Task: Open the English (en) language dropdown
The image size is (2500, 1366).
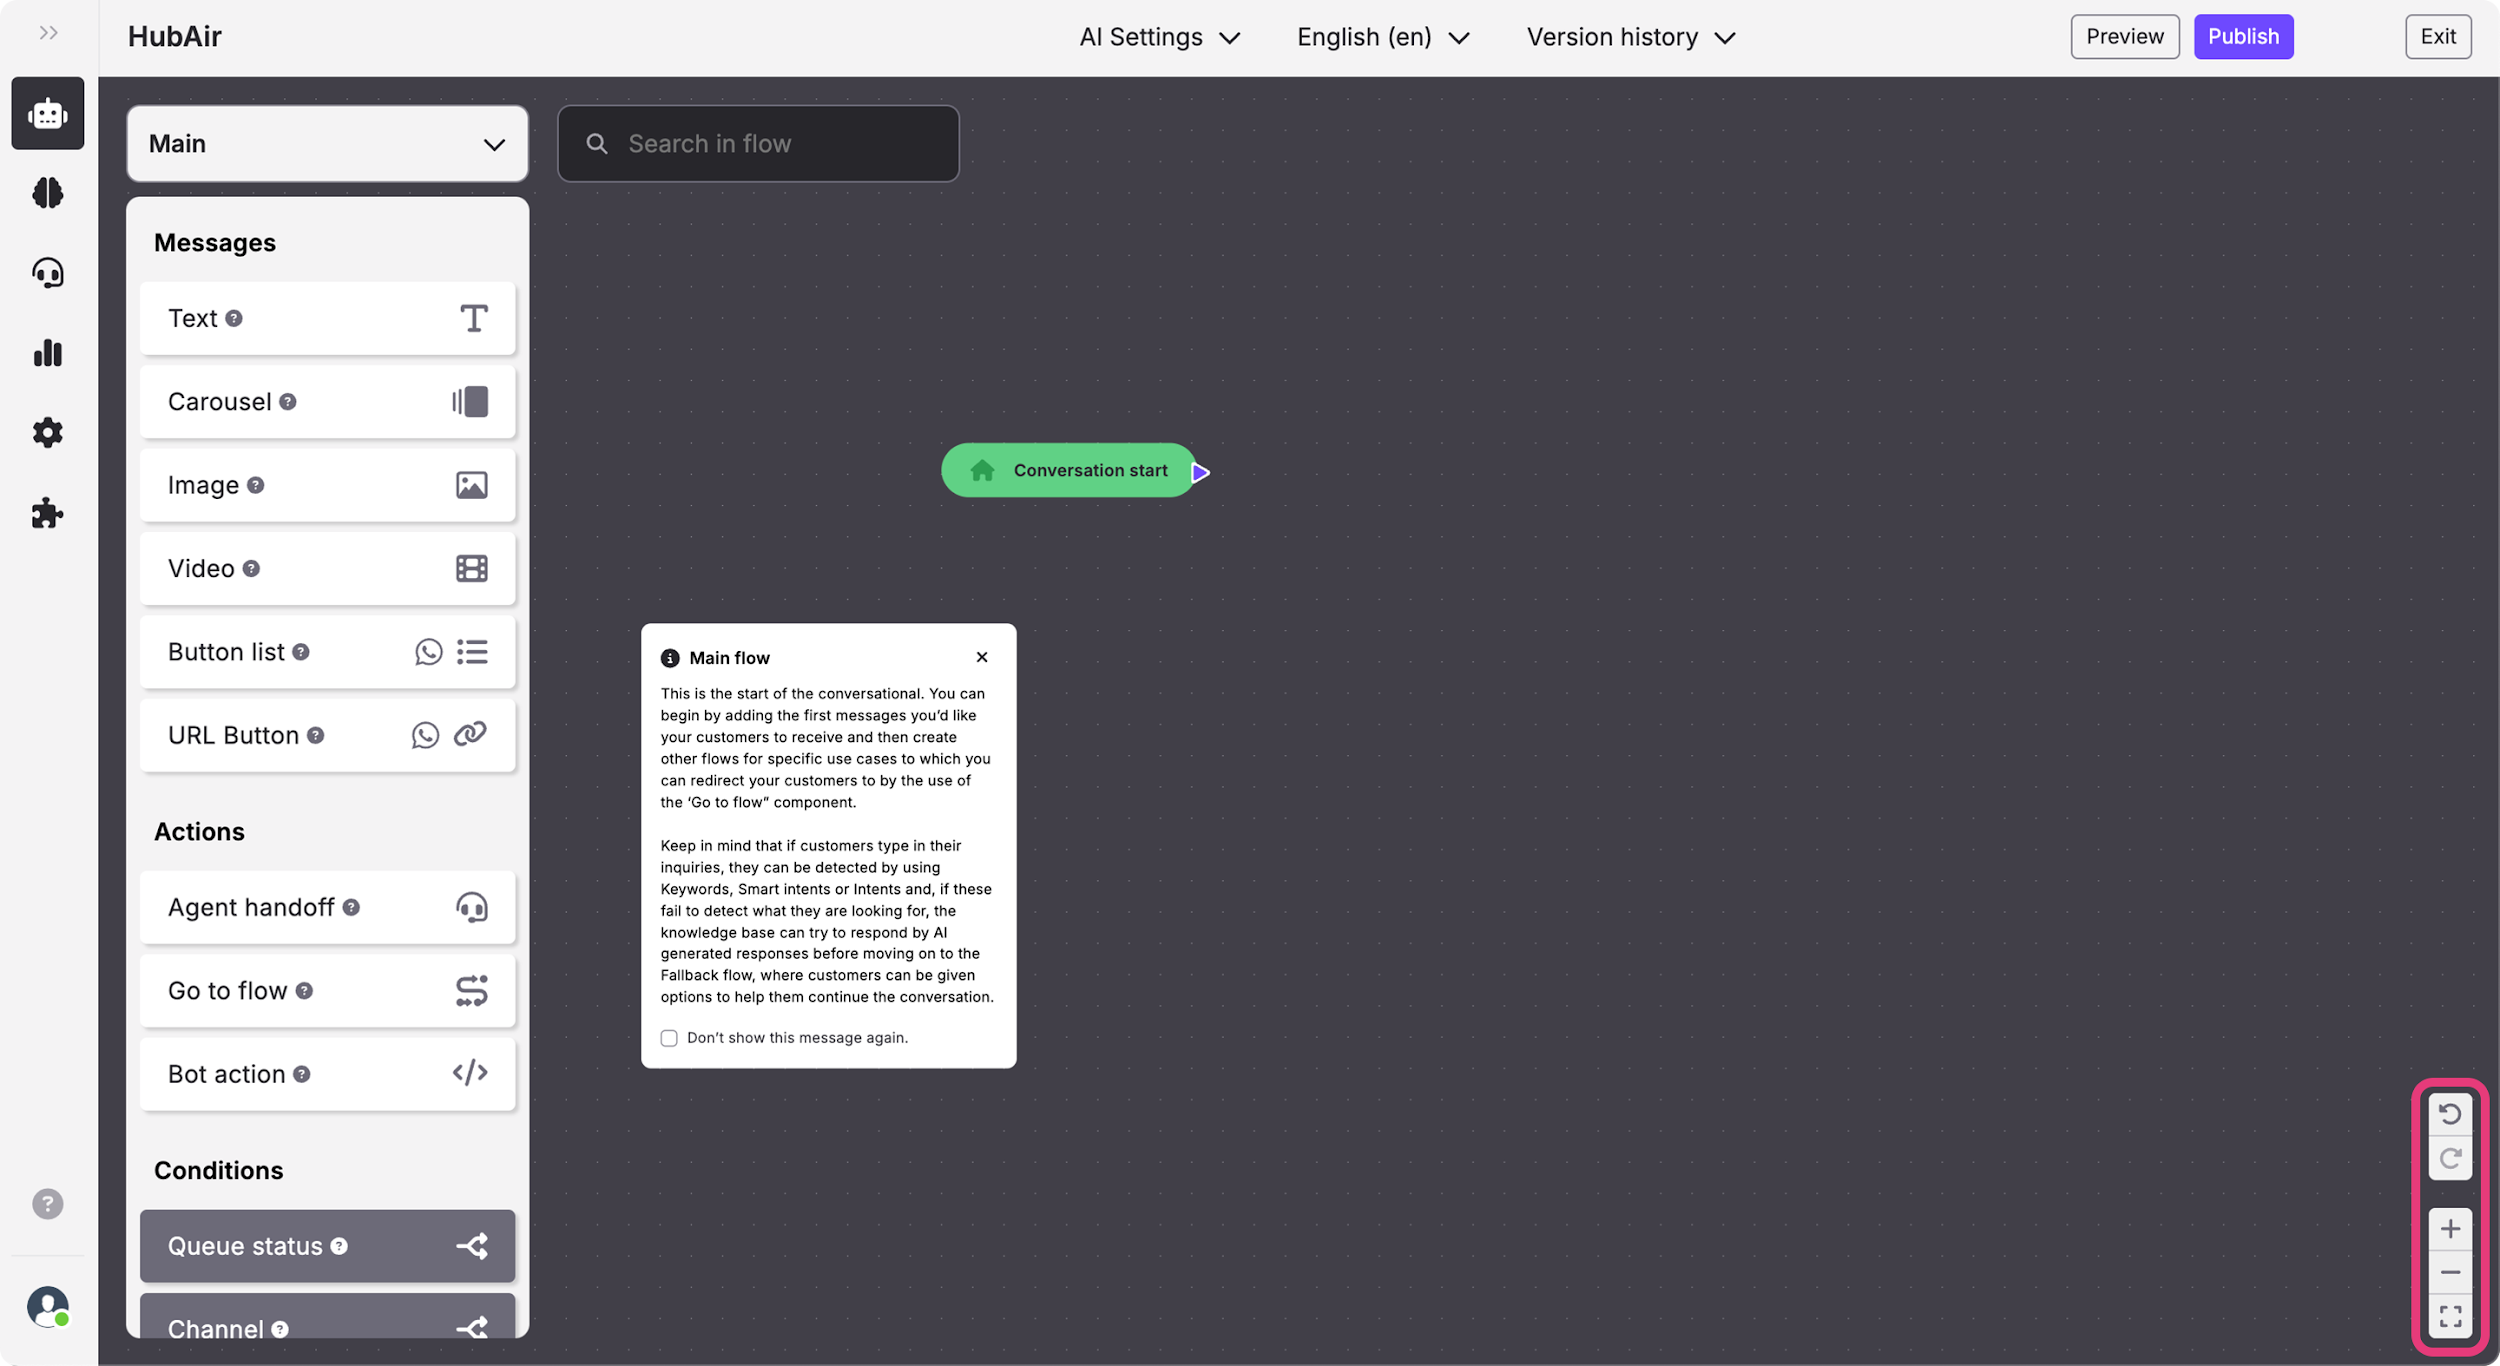Action: (x=1383, y=37)
